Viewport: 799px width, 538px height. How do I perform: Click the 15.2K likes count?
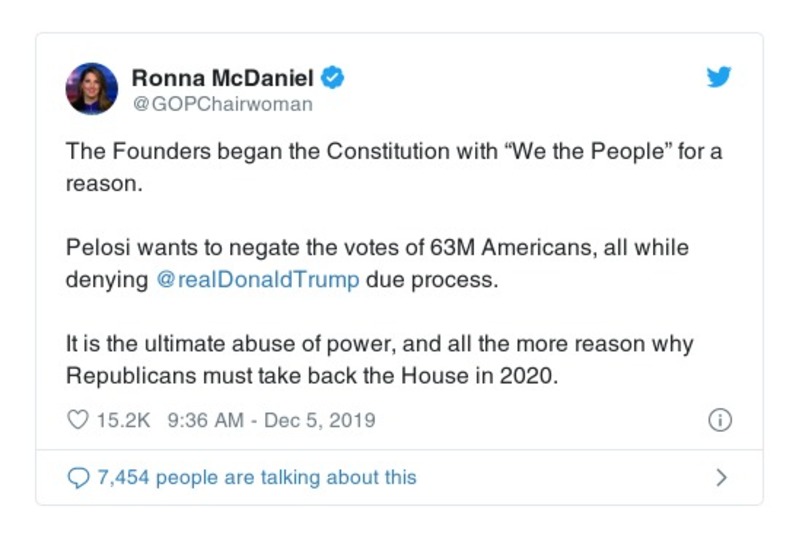(x=123, y=420)
